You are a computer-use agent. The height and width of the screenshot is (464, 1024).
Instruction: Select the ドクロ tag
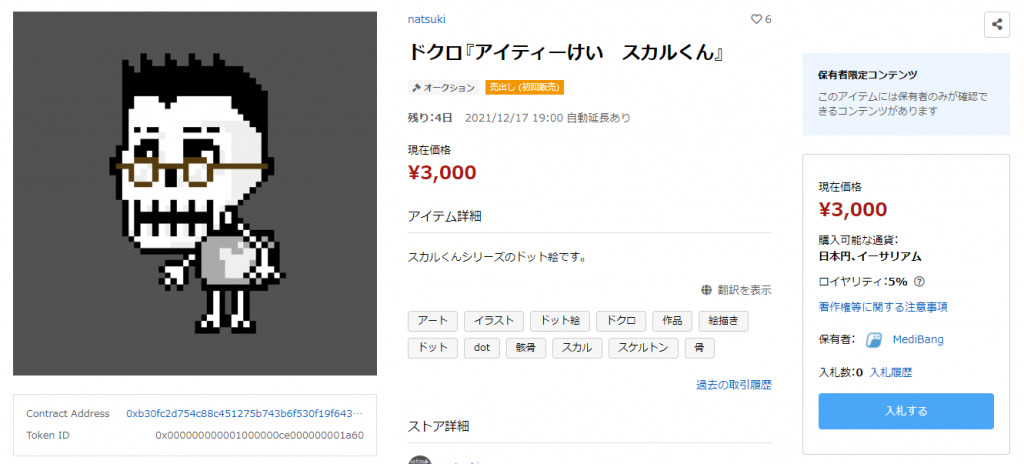[621, 321]
